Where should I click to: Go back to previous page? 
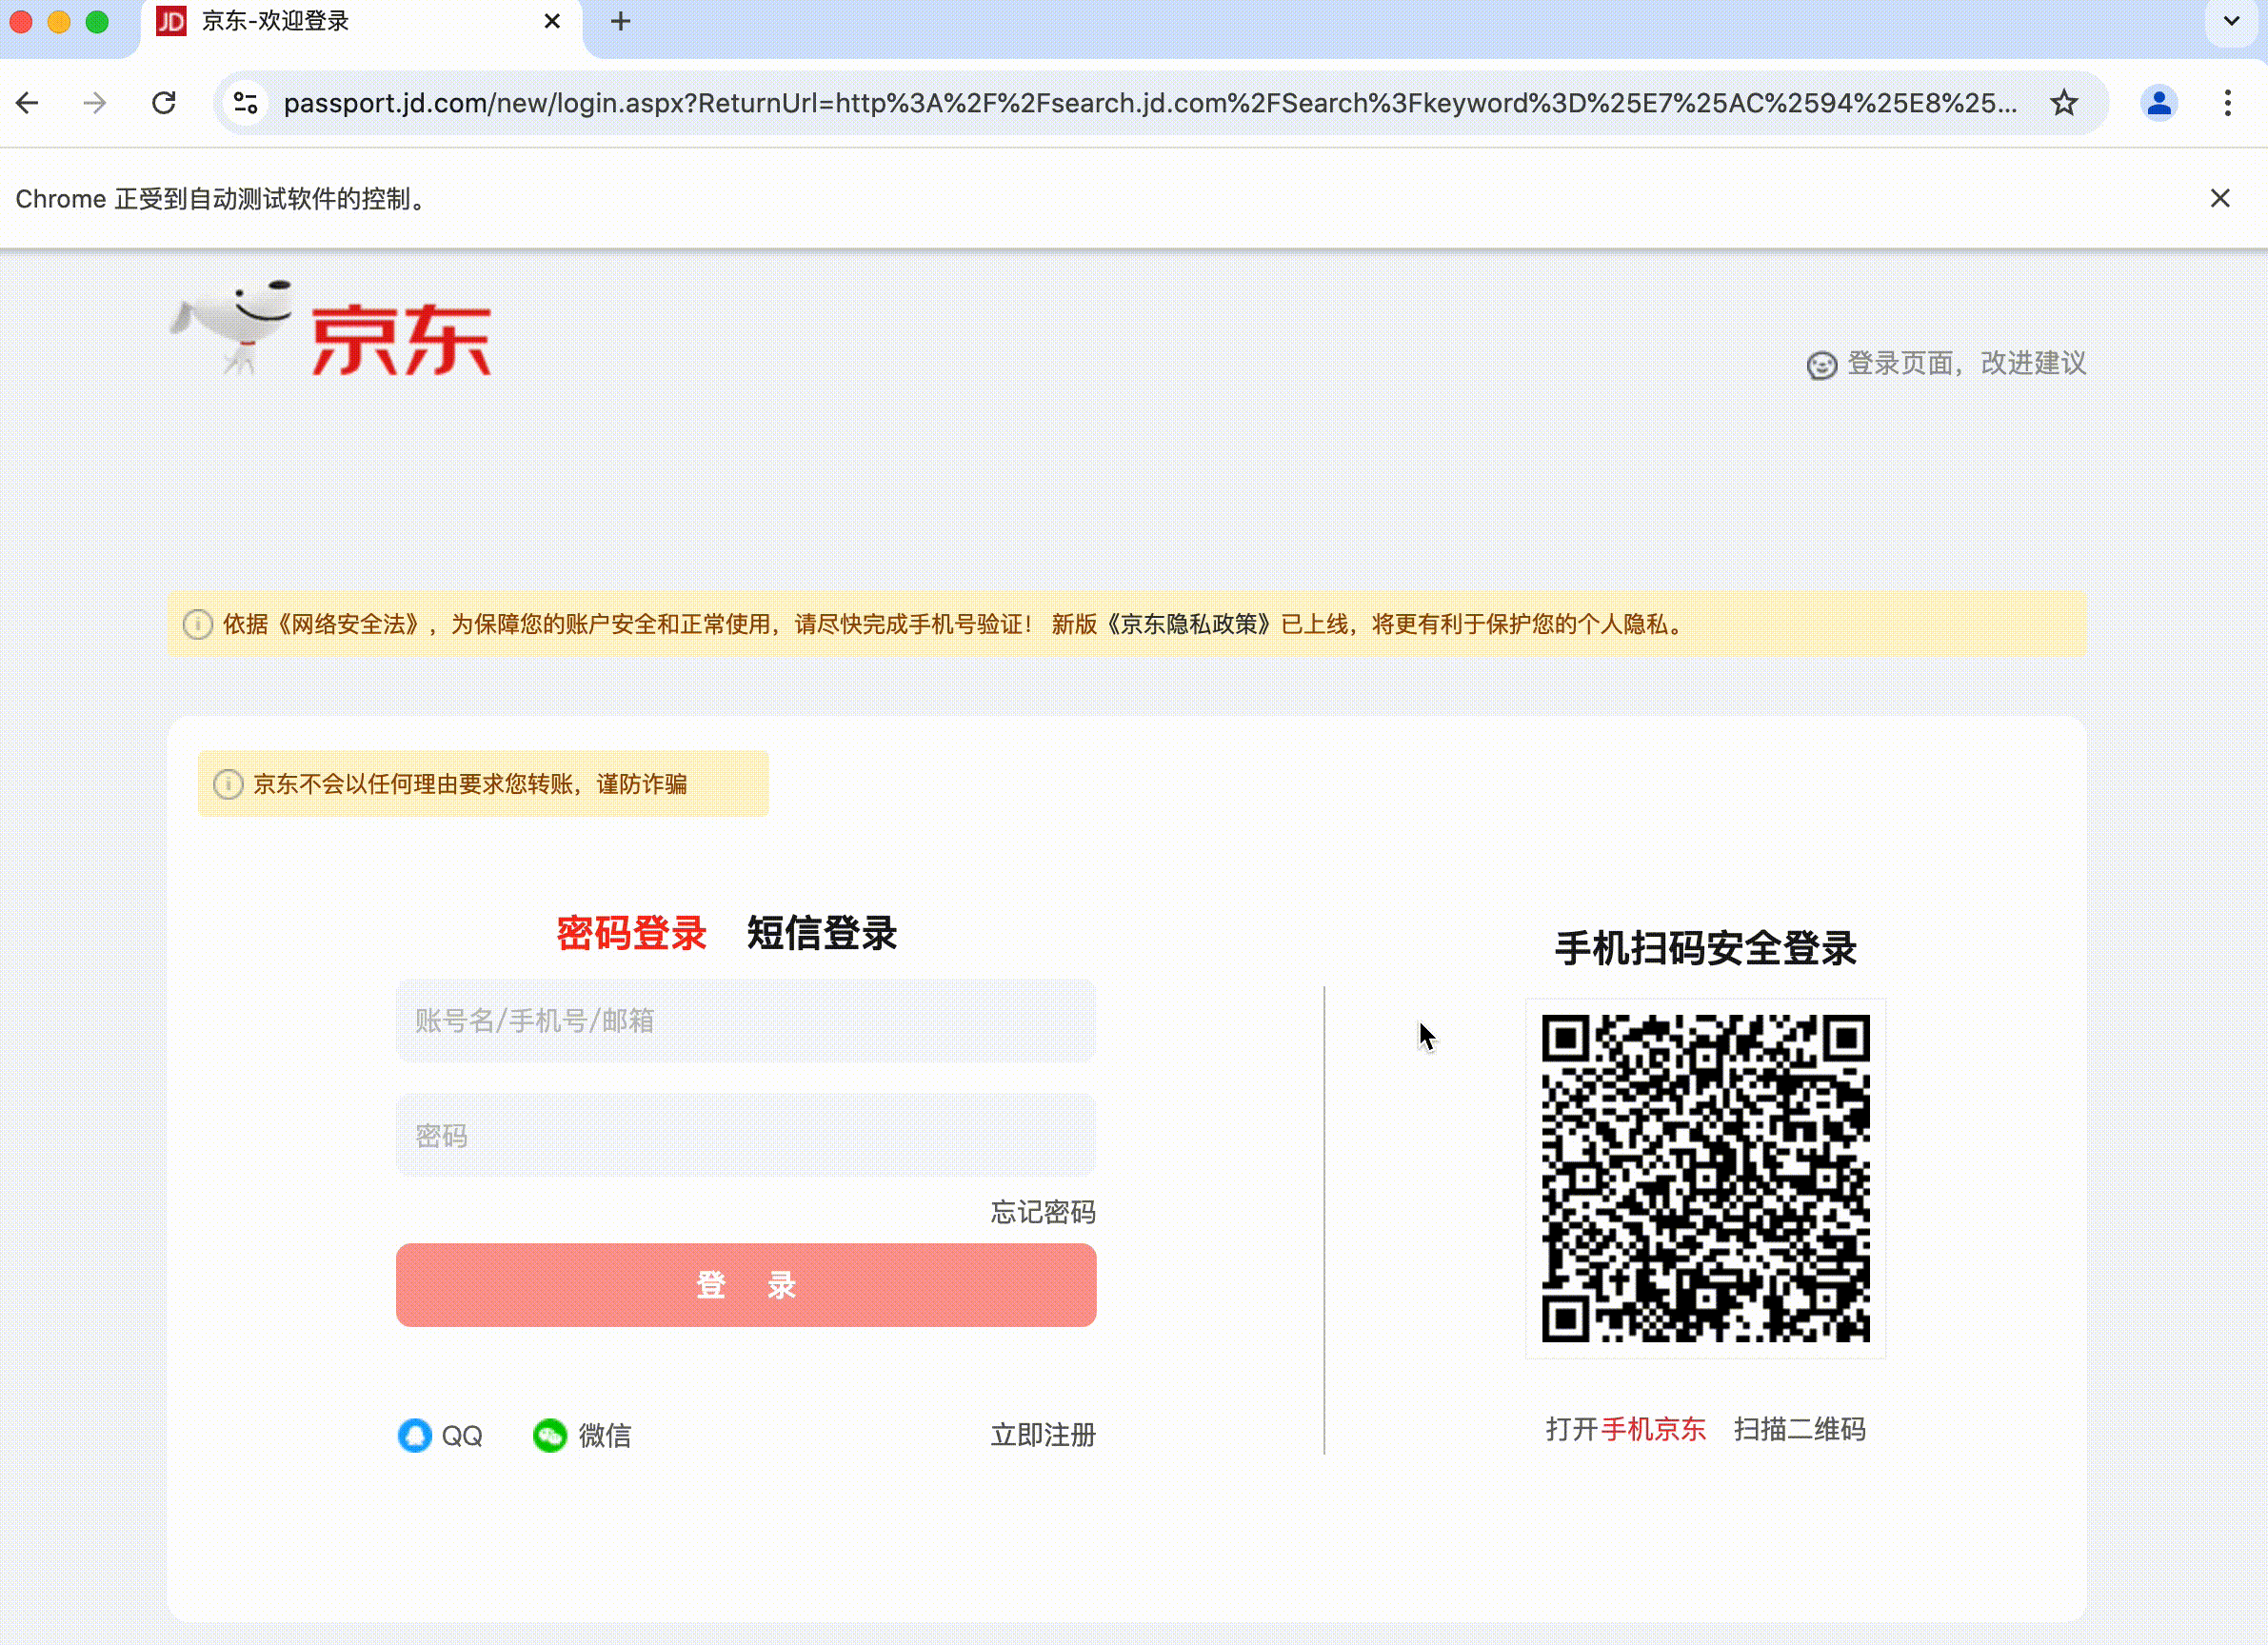tap(28, 103)
